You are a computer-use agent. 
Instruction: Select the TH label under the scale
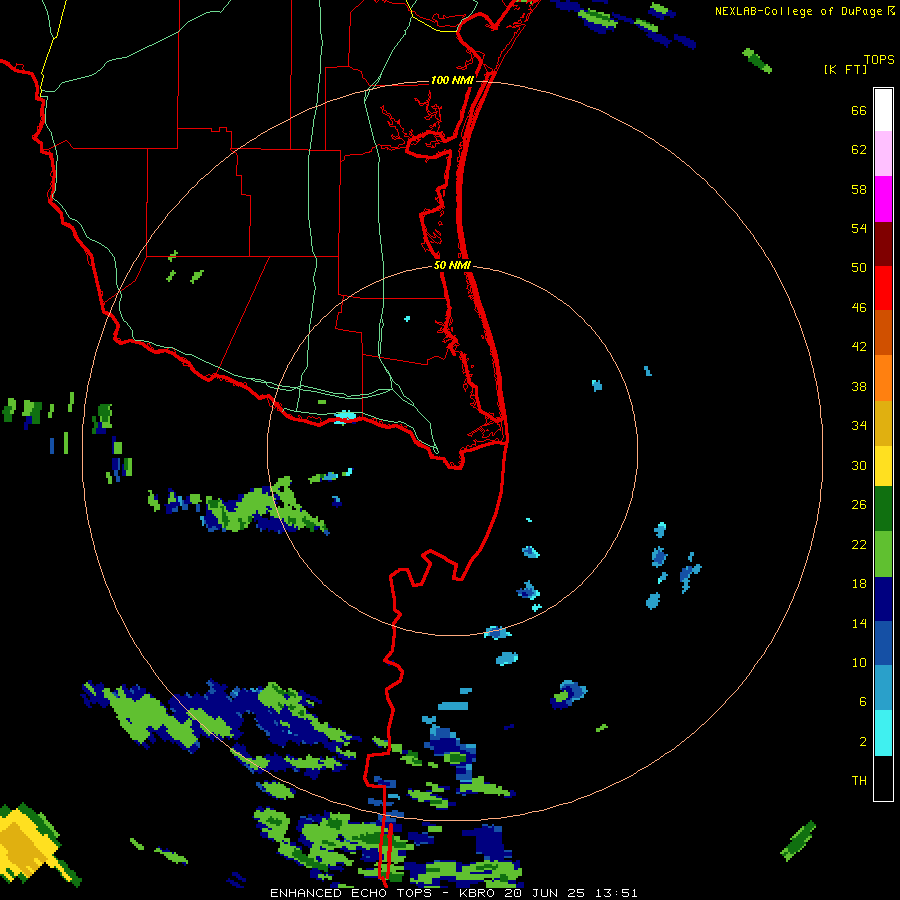[x=859, y=781]
